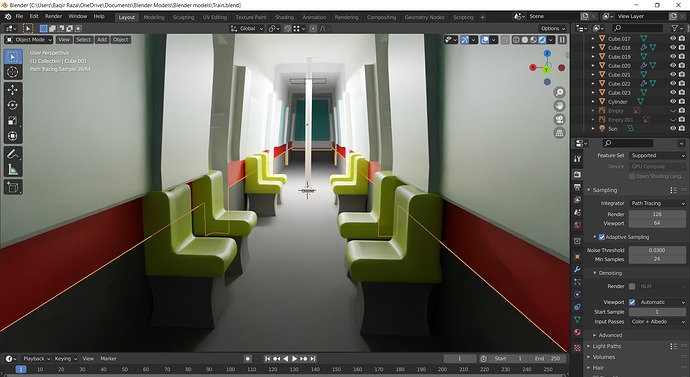Screen dimensions: 690x377
Task: Select the Annotate tool
Action: [13, 154]
